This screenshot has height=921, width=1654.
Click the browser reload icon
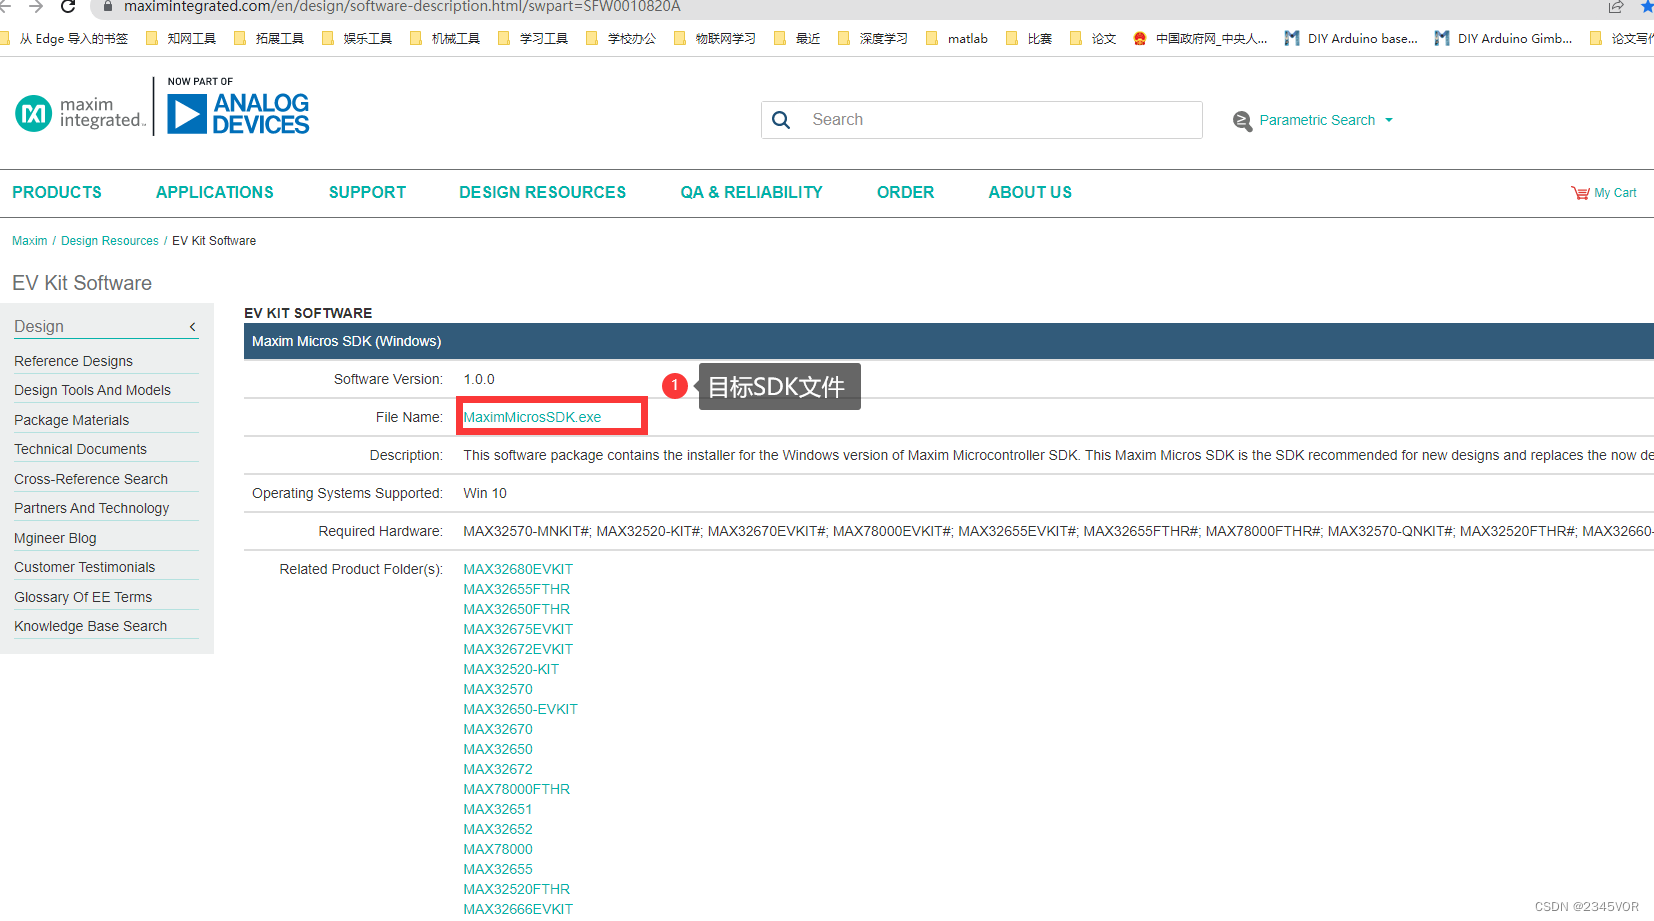(68, 6)
